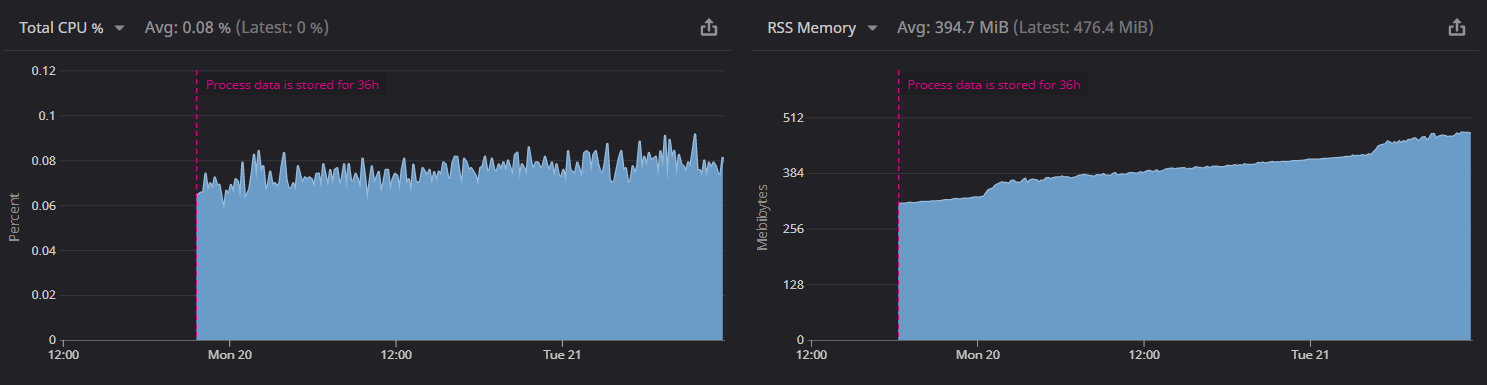Export the Total CPU % chart
This screenshot has width=1487, height=385.
point(709,28)
